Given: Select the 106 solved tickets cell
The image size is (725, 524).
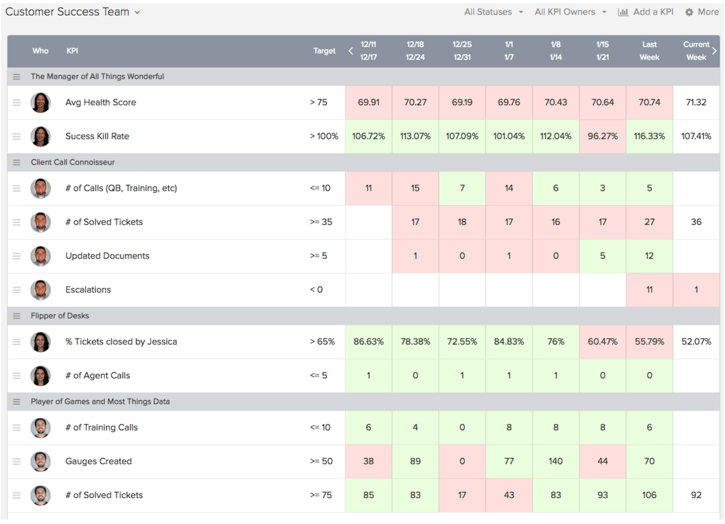Looking at the screenshot, I should pyautogui.click(x=649, y=495).
